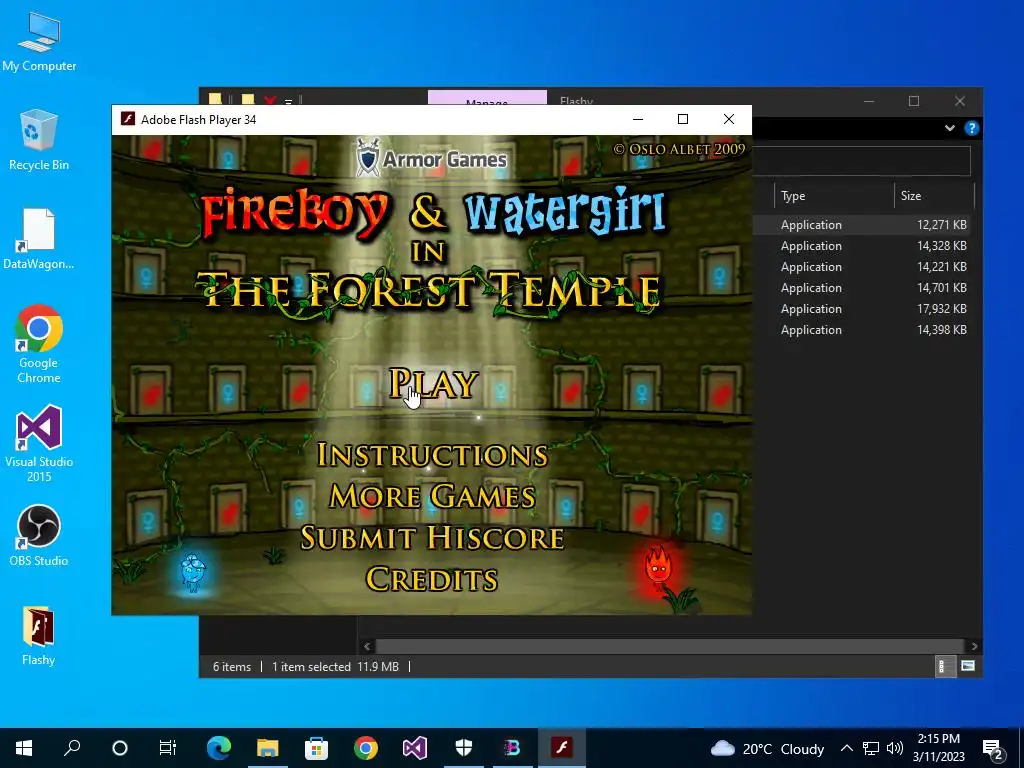Open the Credits screen
Viewport: 1024px width, 768px height.
point(432,579)
